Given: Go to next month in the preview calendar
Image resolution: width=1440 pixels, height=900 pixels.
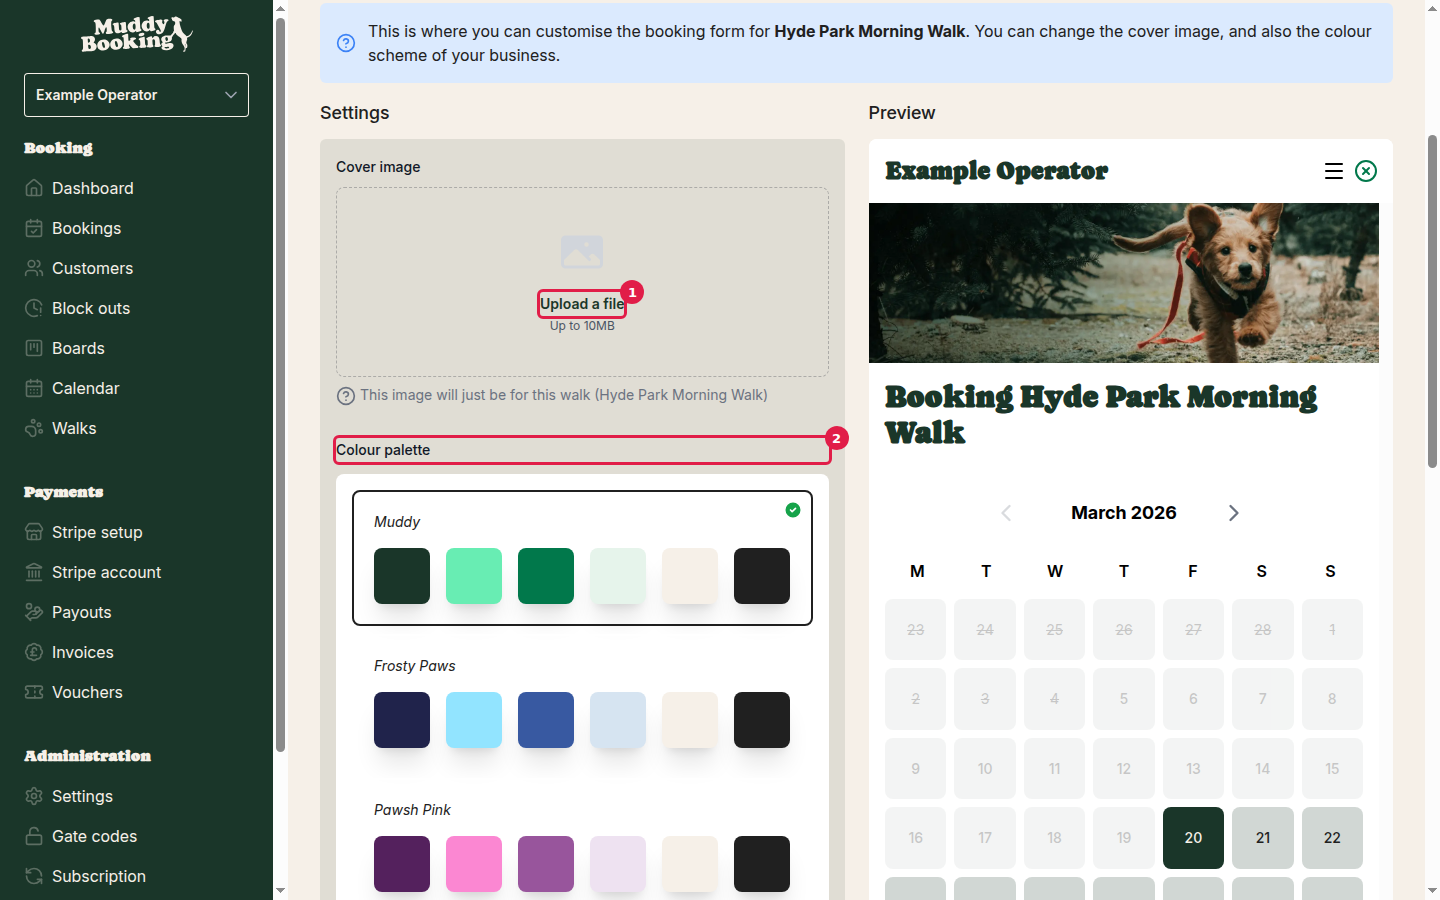Looking at the screenshot, I should pos(1233,512).
